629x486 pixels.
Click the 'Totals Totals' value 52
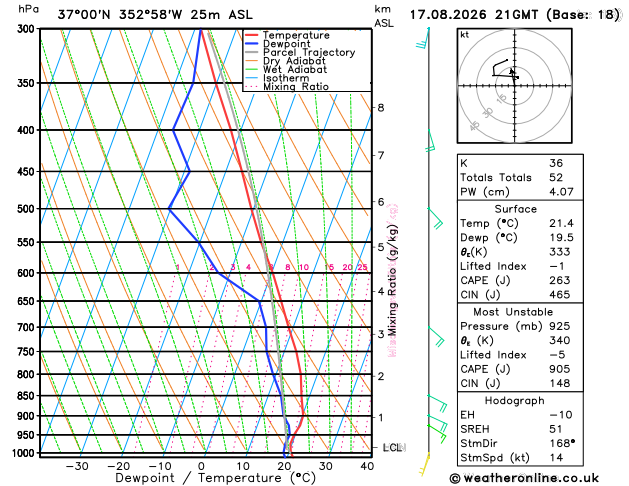pos(556,177)
